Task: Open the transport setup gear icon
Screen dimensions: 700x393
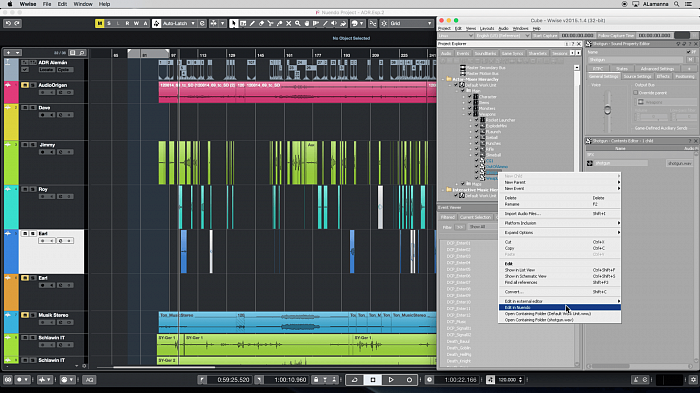Action: click(x=693, y=380)
